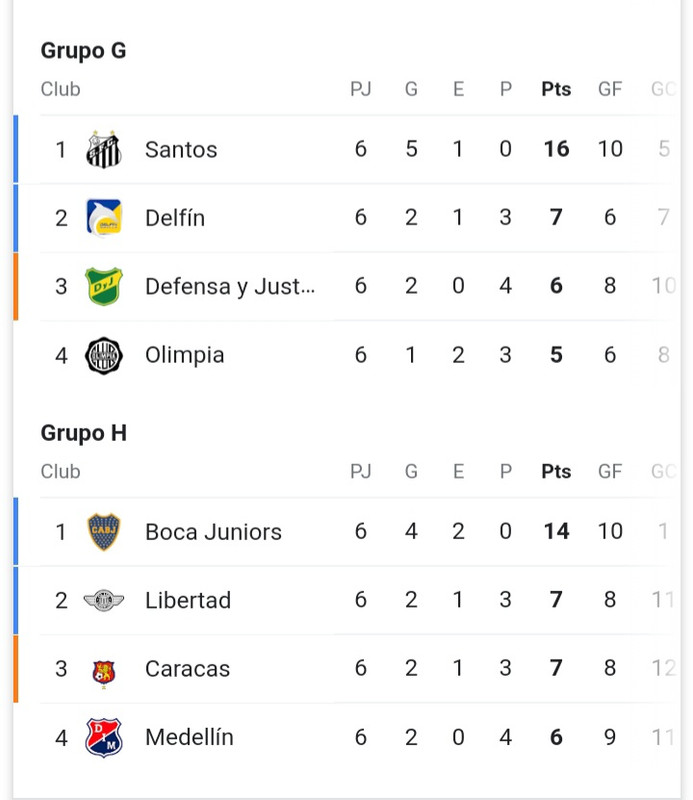Screen dimensions: 693x800
Task: Click the Defensa y Justicia crest
Action: pos(104,286)
